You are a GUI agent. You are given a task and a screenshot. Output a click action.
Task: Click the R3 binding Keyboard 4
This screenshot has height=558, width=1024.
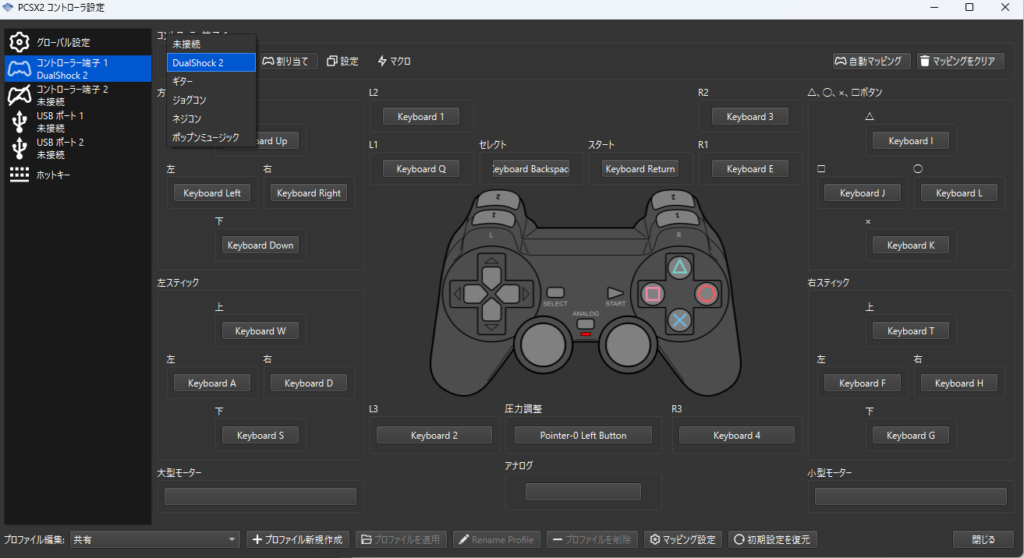point(737,435)
